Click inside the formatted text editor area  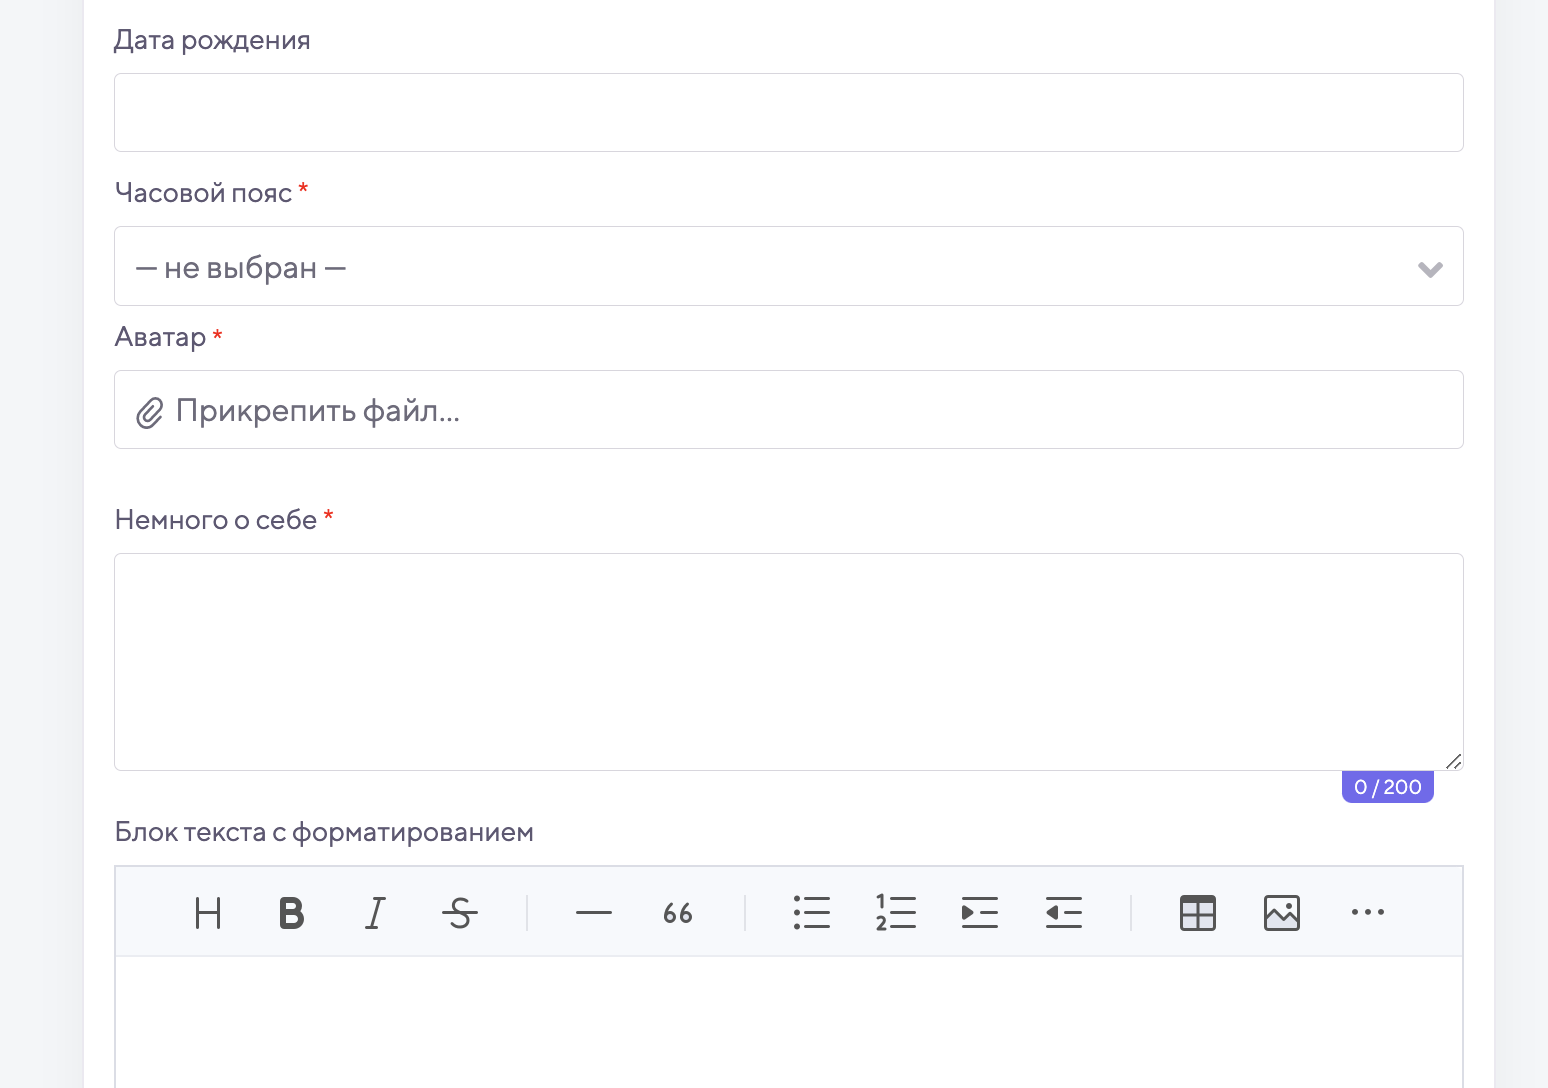click(x=789, y=1022)
